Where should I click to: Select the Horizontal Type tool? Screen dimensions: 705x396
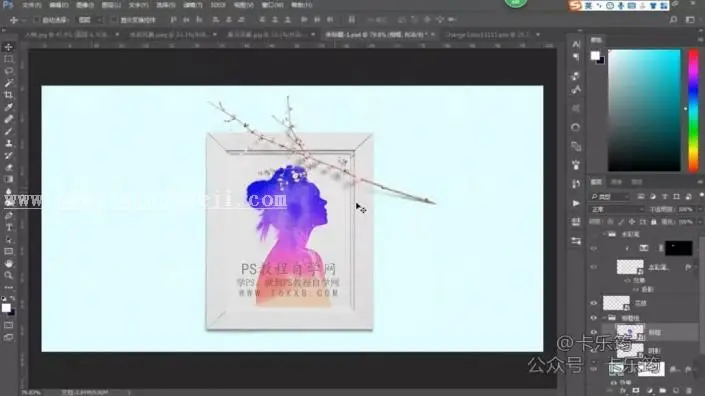pyautogui.click(x=9, y=227)
